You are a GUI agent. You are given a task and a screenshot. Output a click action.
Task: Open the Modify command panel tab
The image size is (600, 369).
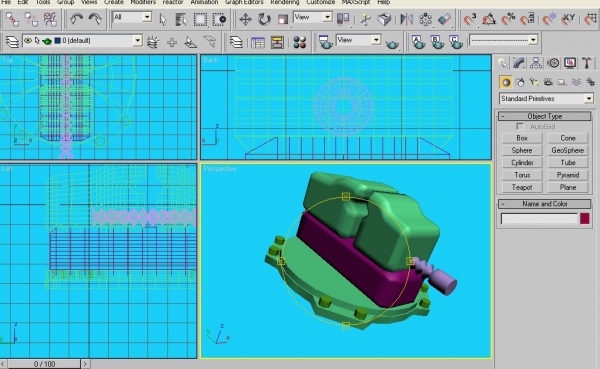519,63
